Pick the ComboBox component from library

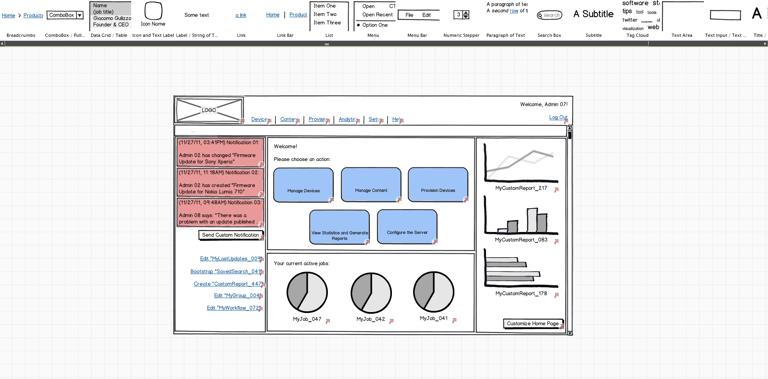point(65,20)
